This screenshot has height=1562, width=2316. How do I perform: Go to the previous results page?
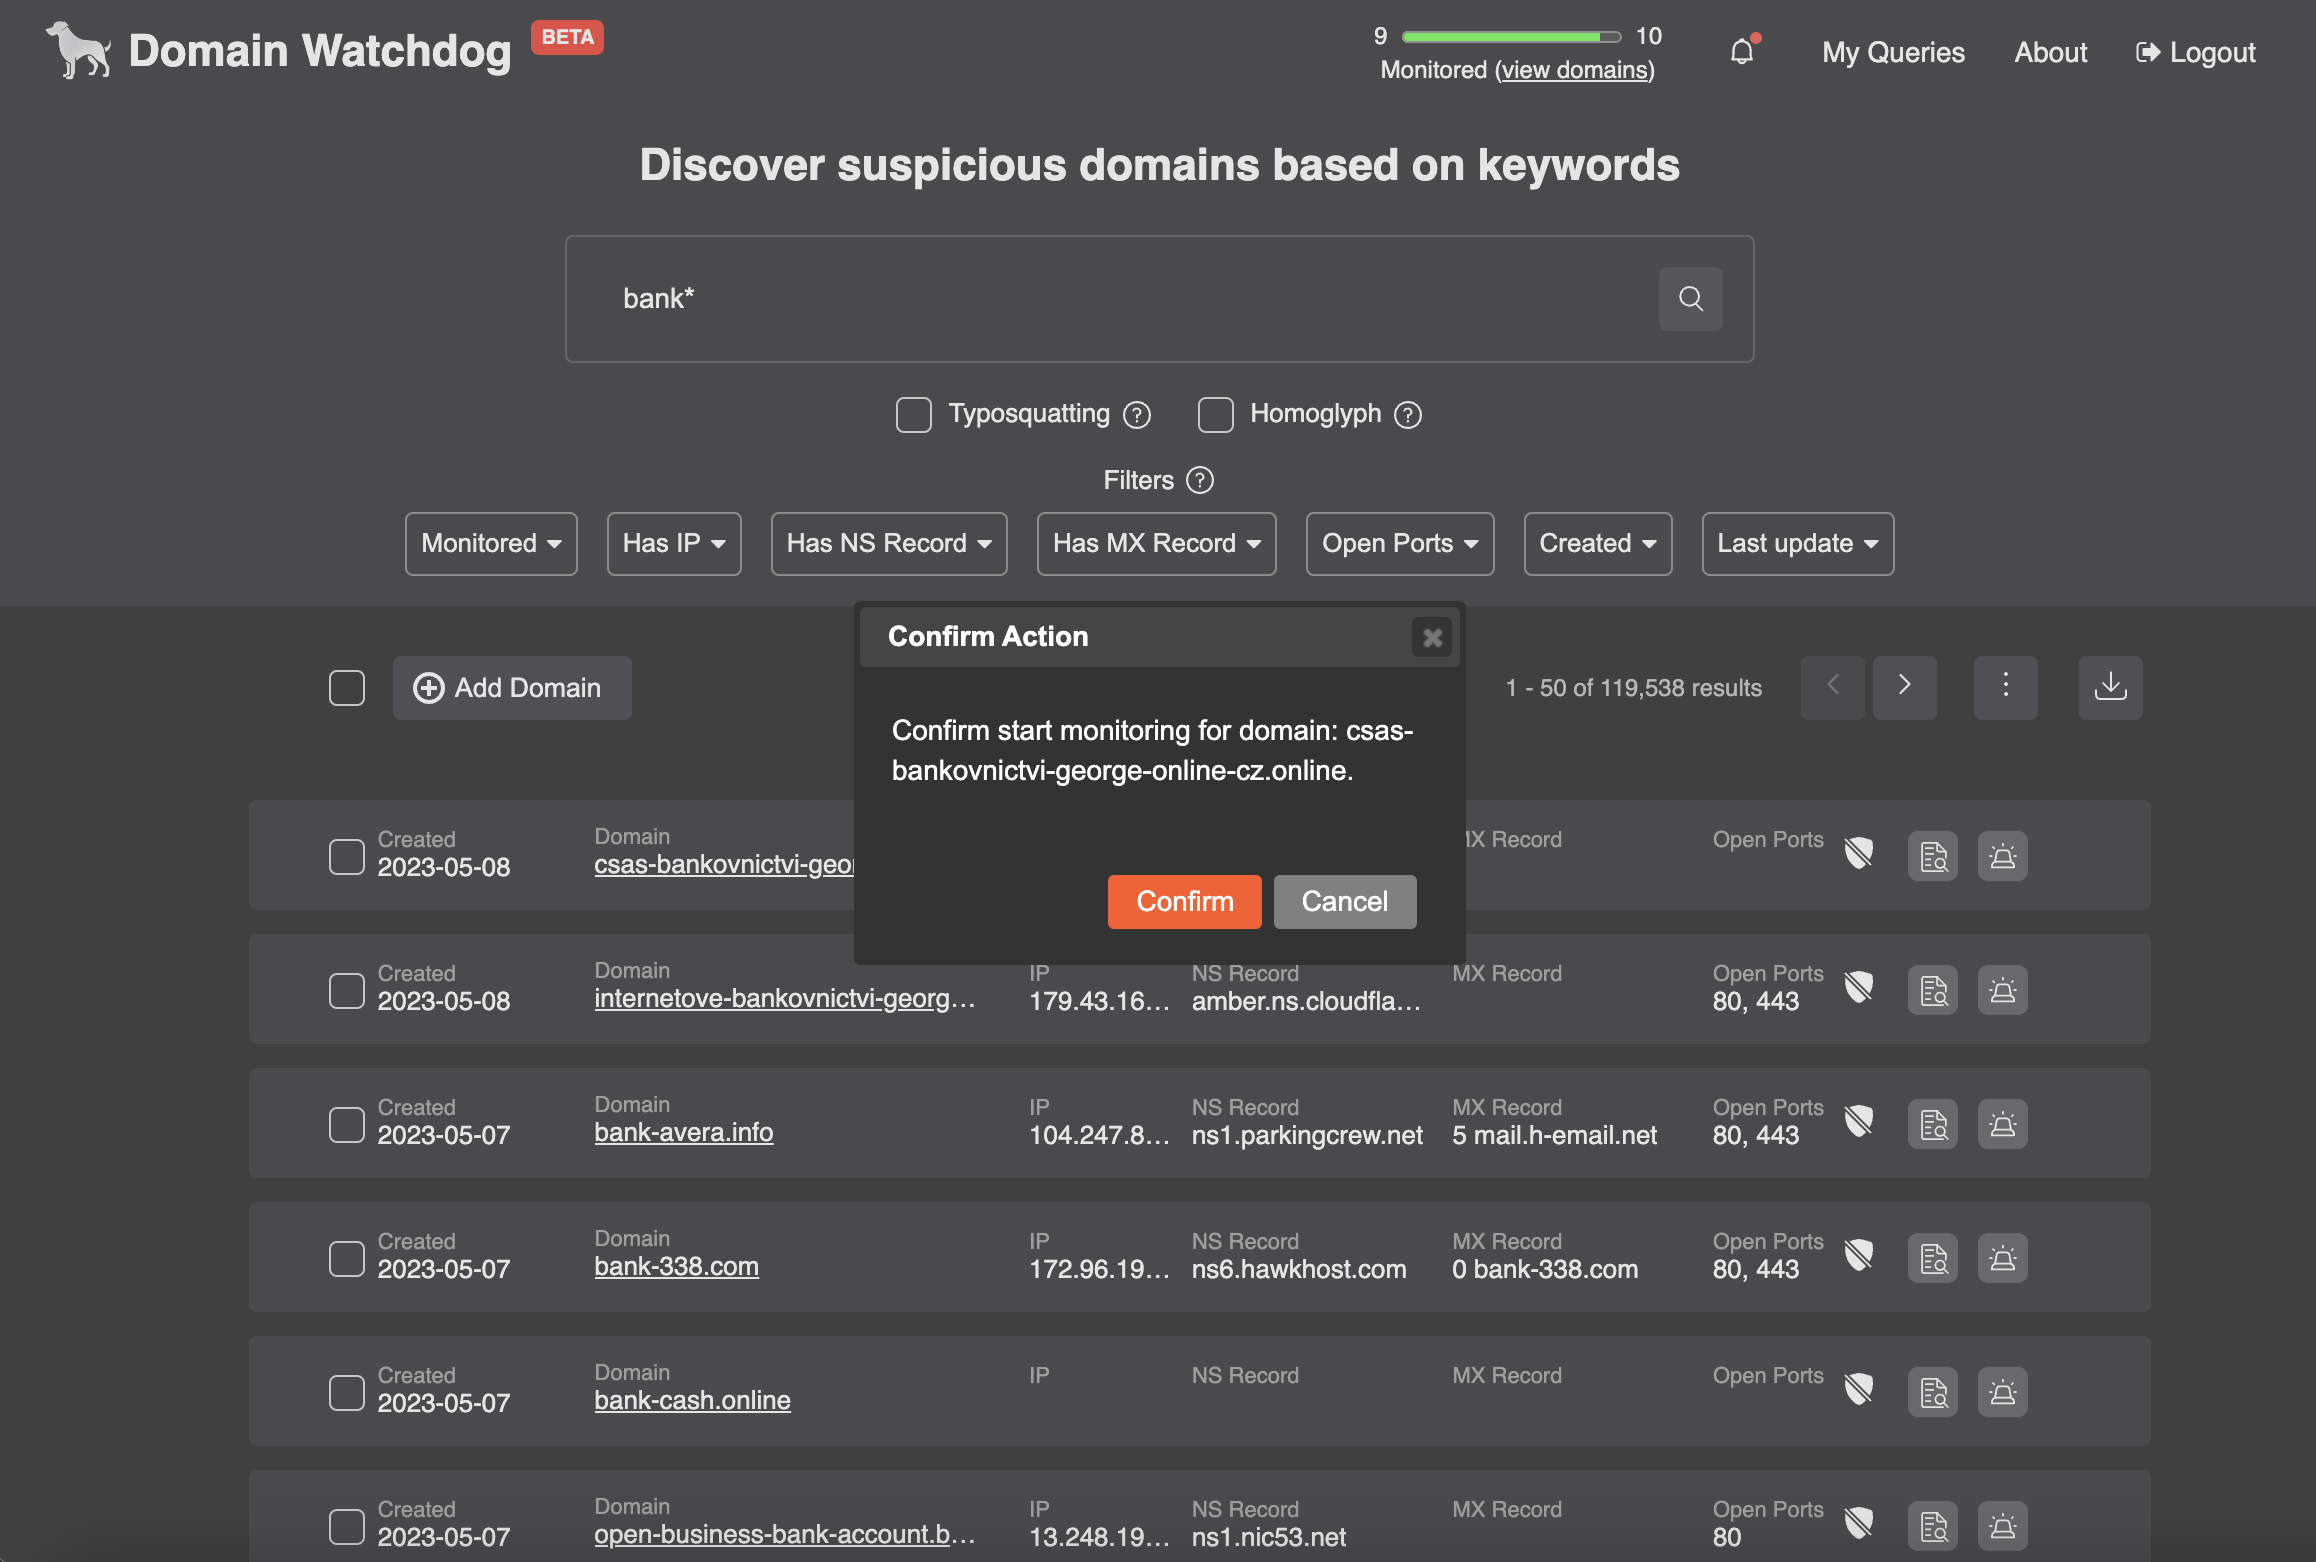point(1832,687)
